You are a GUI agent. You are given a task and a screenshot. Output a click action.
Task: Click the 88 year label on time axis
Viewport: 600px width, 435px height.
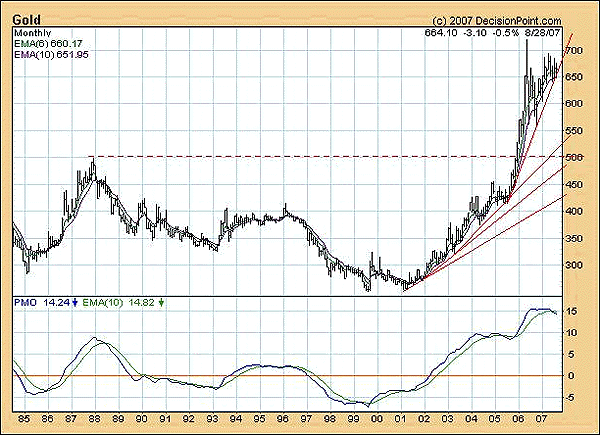click(94, 420)
